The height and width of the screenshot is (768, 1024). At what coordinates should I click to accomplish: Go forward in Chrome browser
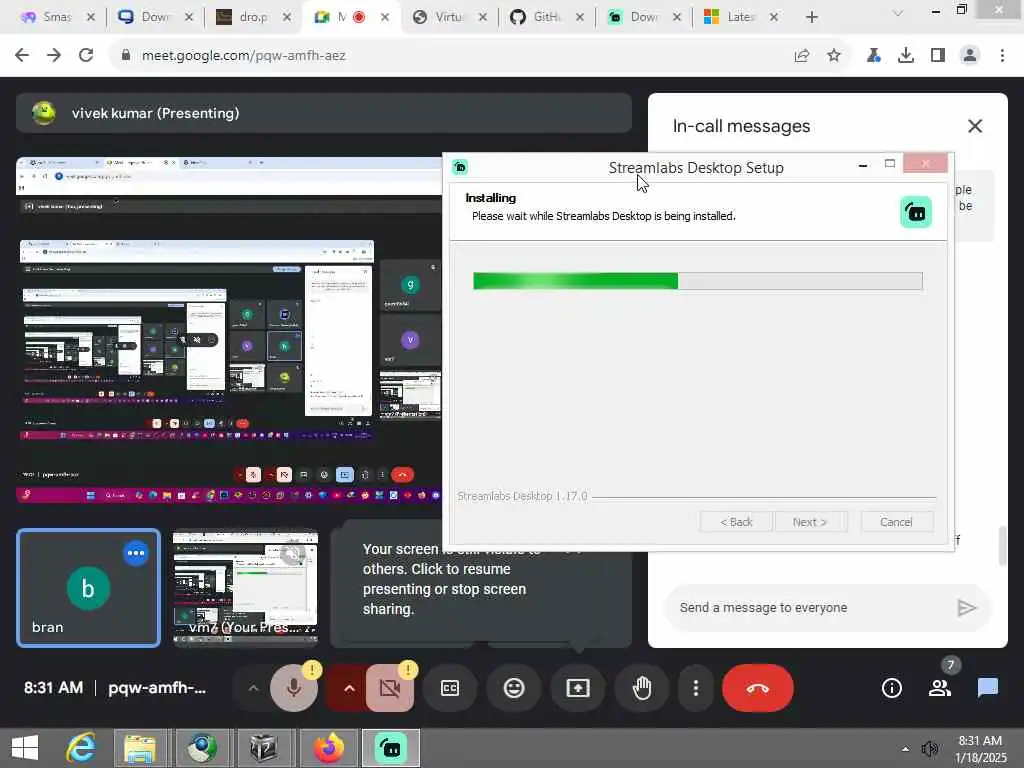(54, 56)
